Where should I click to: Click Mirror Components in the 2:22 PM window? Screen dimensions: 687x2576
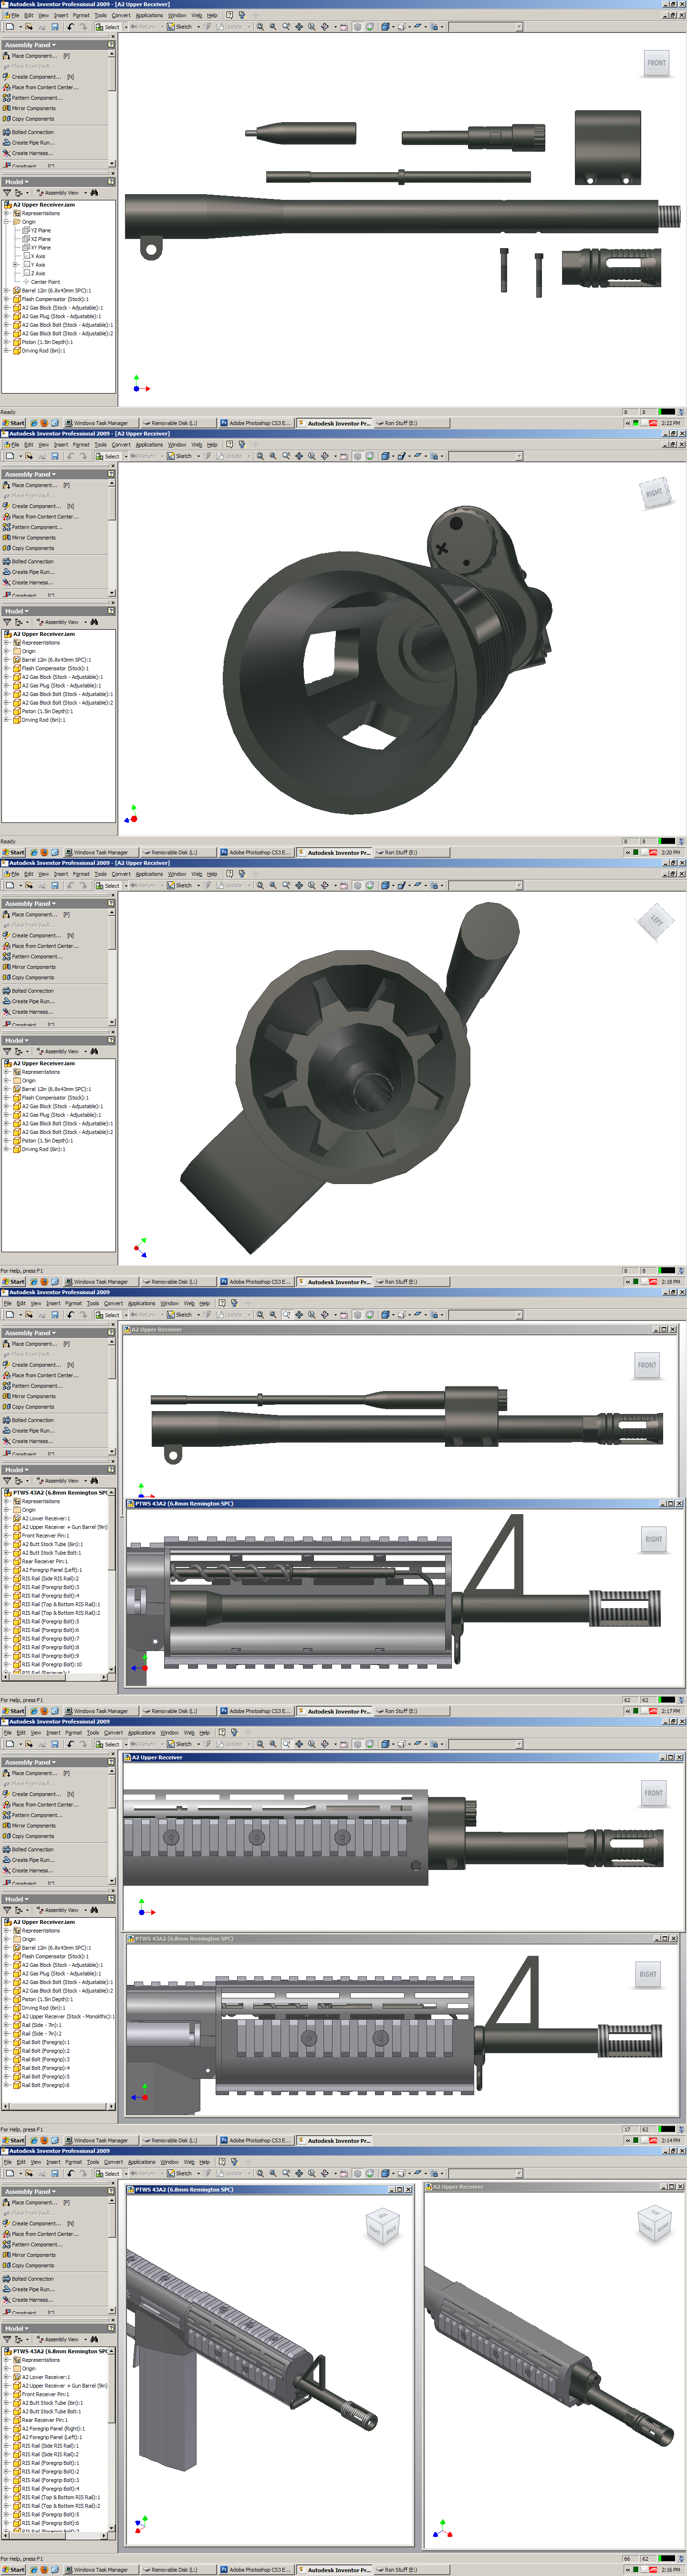[29, 108]
